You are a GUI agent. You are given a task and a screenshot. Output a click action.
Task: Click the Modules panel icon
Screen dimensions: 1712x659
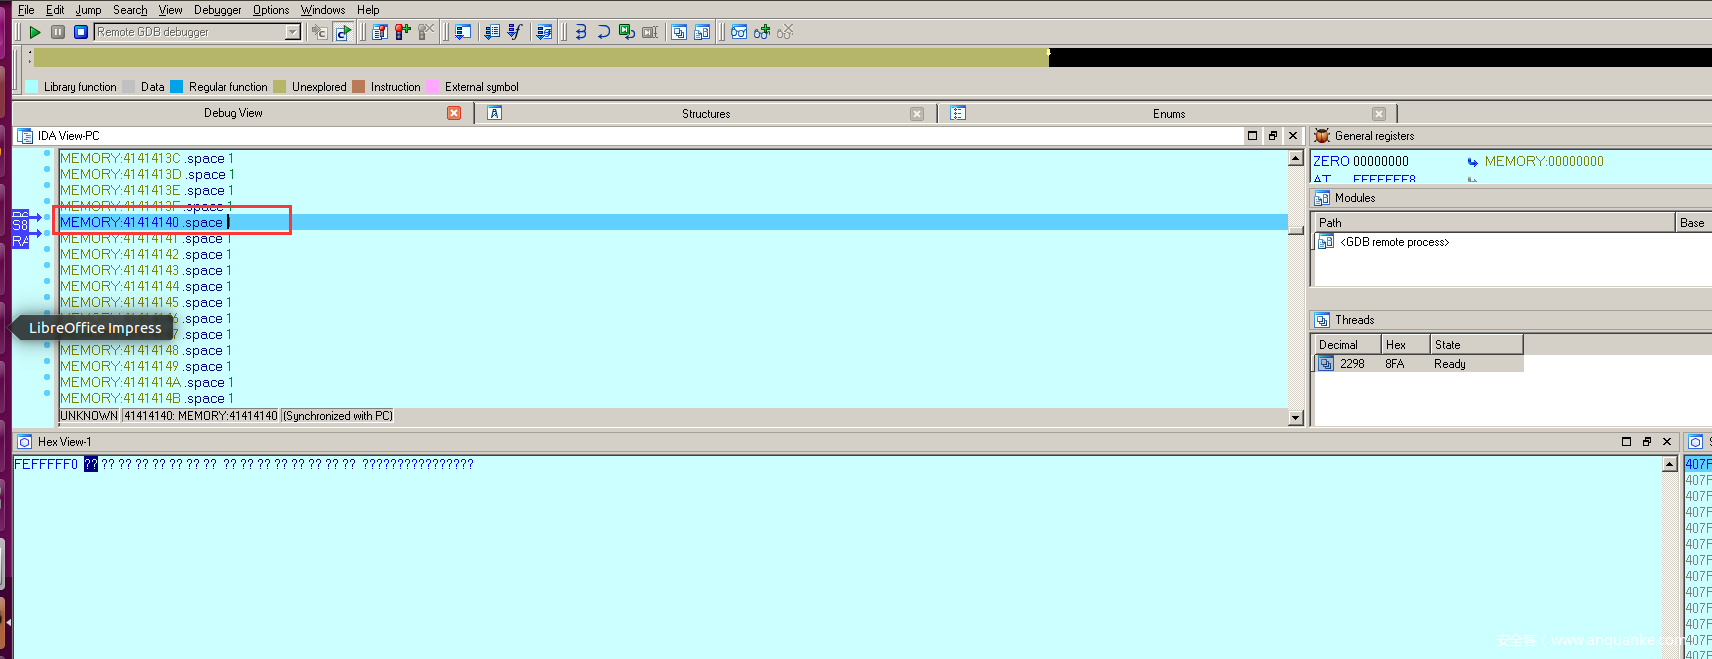1322,198
